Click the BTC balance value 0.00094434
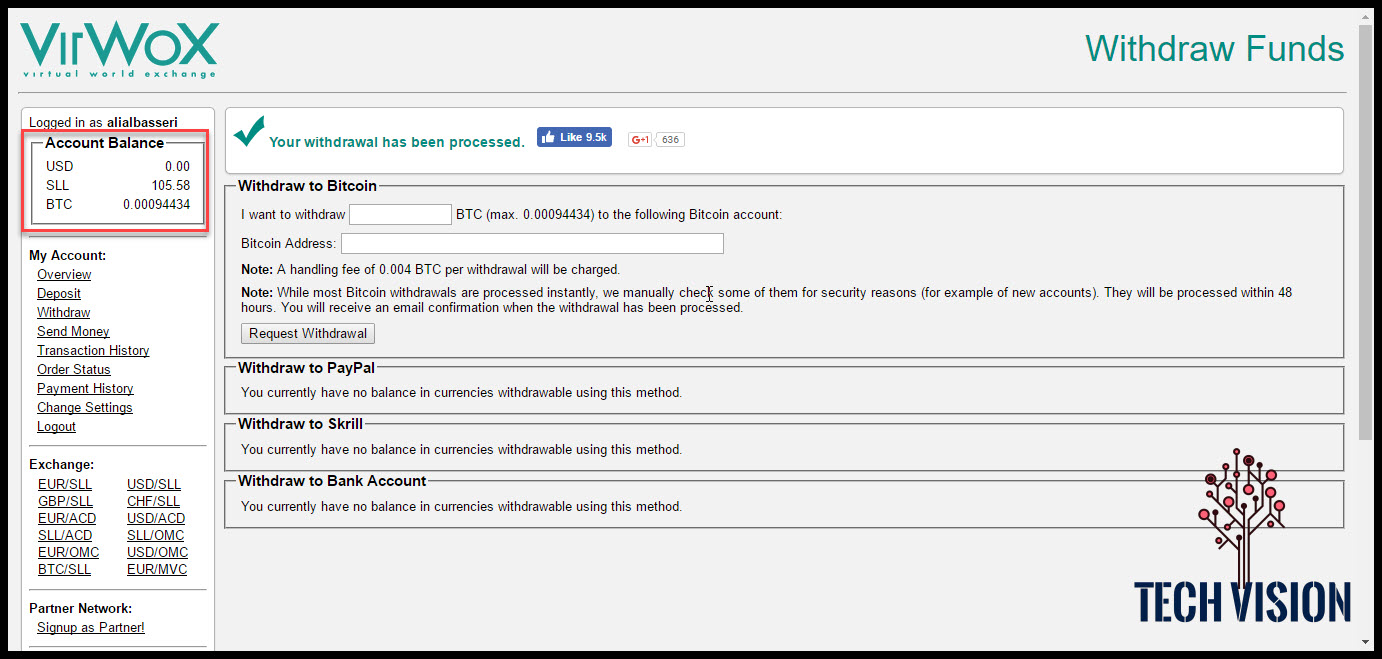 tap(156, 204)
